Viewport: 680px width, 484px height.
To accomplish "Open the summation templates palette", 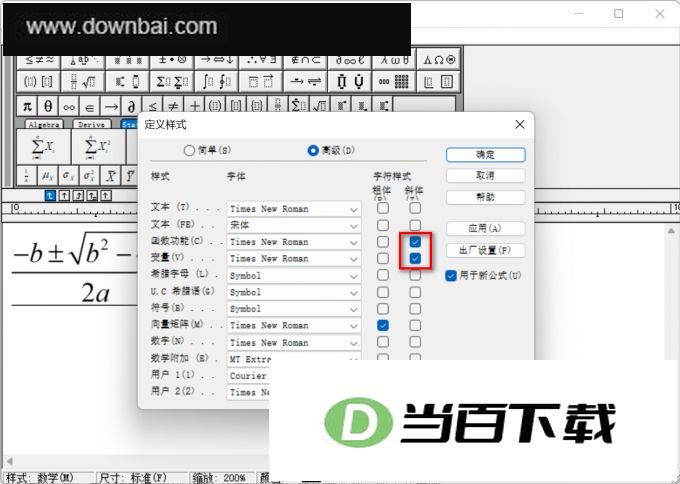I will (172, 82).
